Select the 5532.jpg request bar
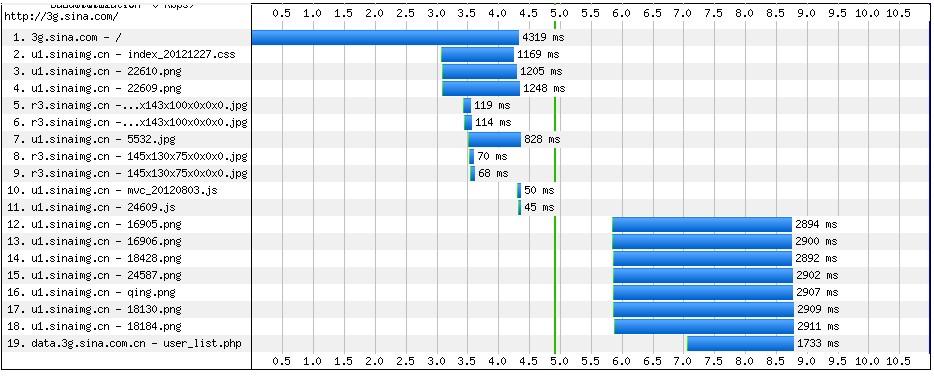This screenshot has height=377, width=934. [x=494, y=139]
